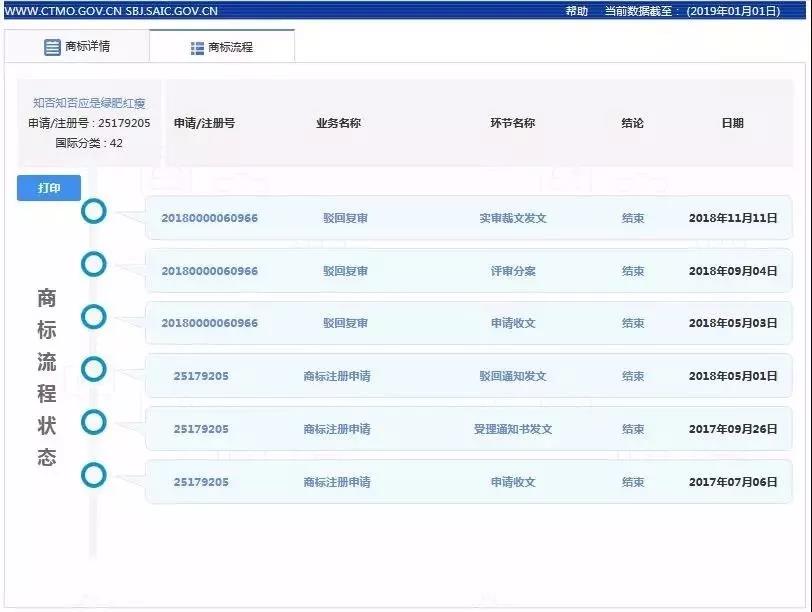Click the timeline circle beside 受理通知书发文 row
Viewport: 812px width, 612px height.
pyautogui.click(x=94, y=424)
